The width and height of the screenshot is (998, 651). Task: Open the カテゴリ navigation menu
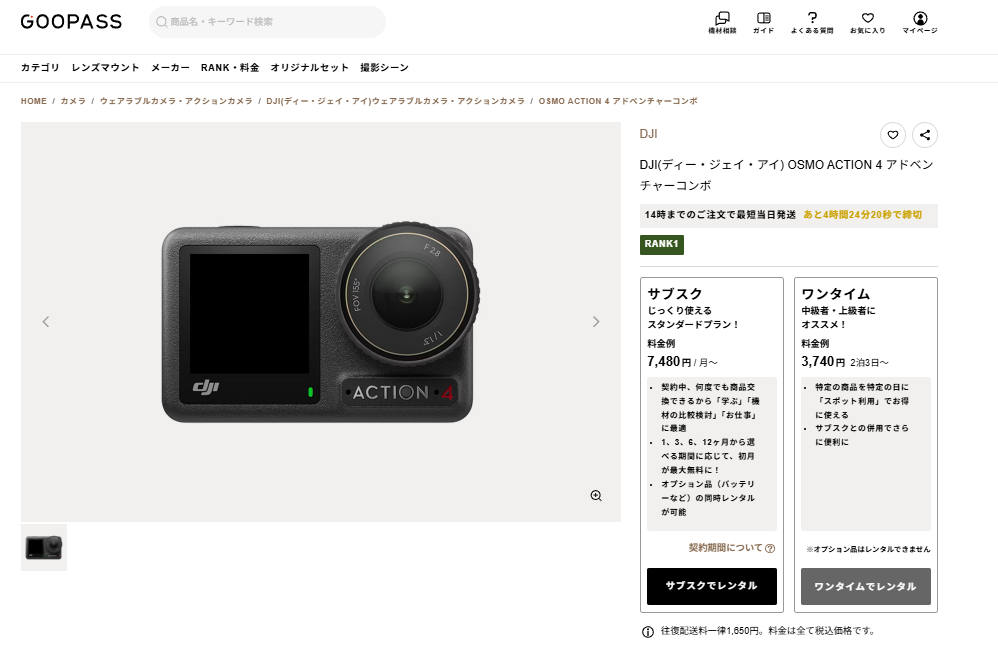point(39,67)
